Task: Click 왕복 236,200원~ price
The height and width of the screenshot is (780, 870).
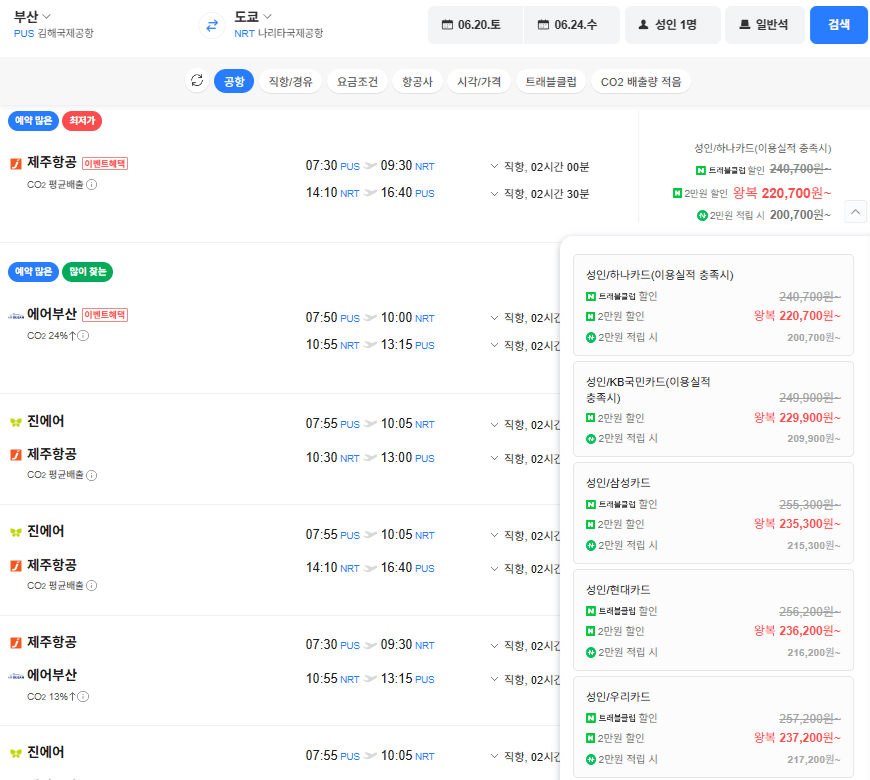Action: point(797,631)
